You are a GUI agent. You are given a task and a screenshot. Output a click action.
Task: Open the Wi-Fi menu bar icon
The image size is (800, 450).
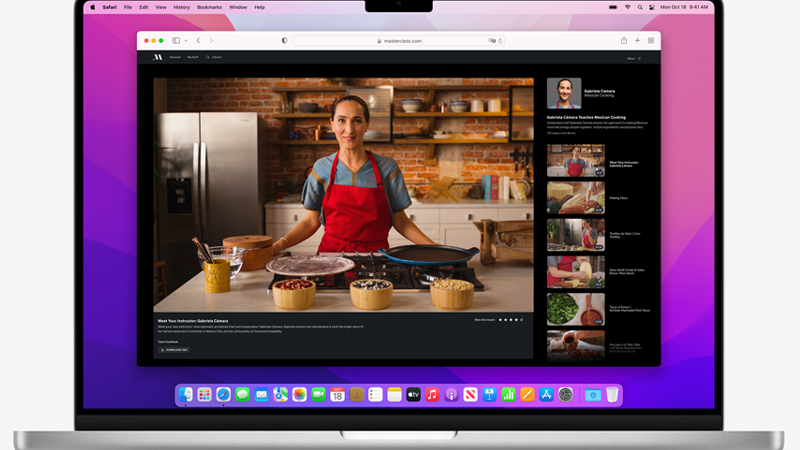click(x=628, y=7)
